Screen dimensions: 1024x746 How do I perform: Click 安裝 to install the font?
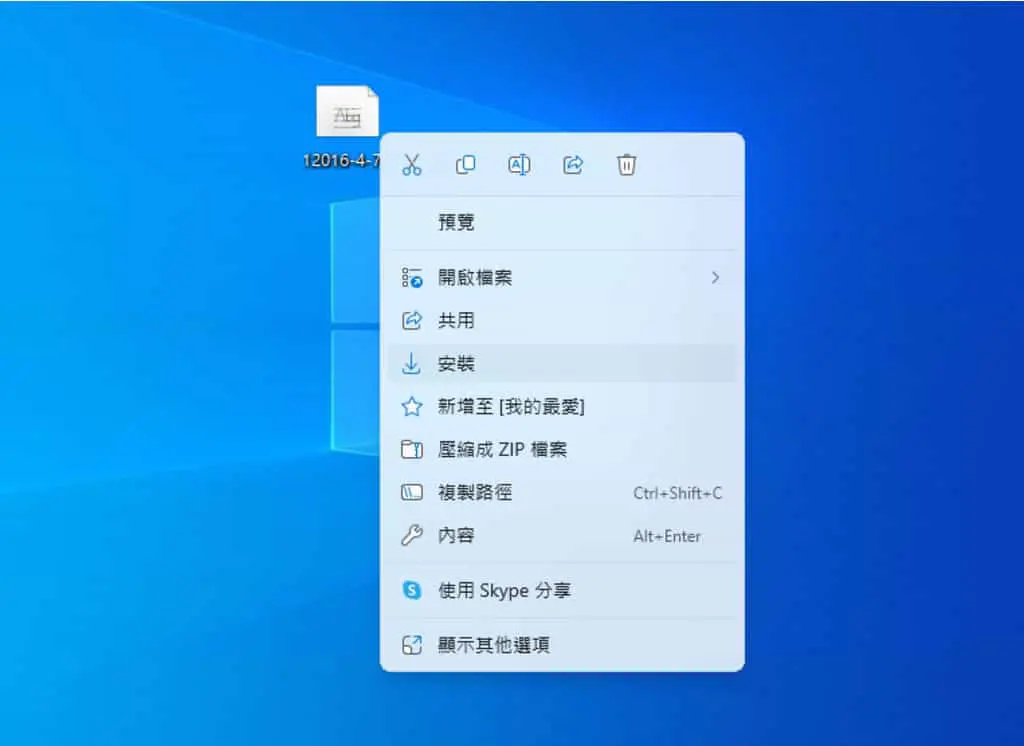tap(562, 364)
